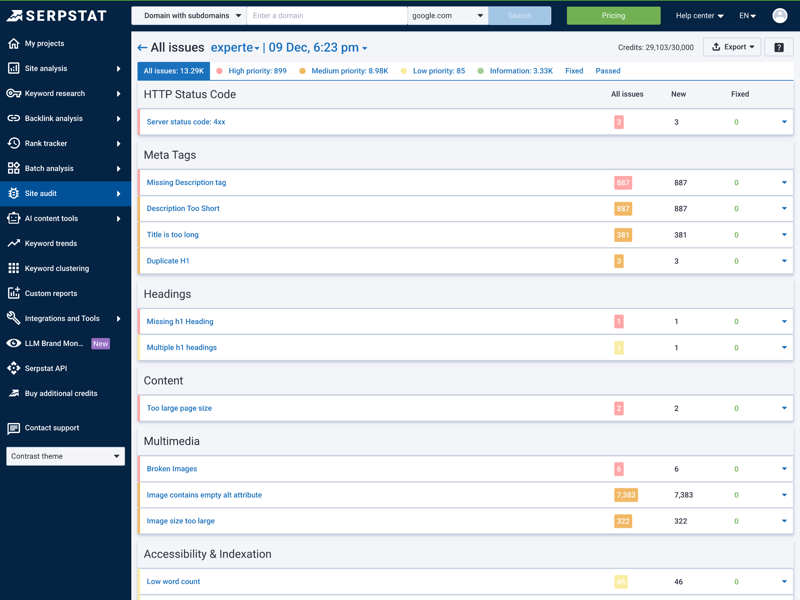Open the google.com search engine dropdown

[x=447, y=16]
